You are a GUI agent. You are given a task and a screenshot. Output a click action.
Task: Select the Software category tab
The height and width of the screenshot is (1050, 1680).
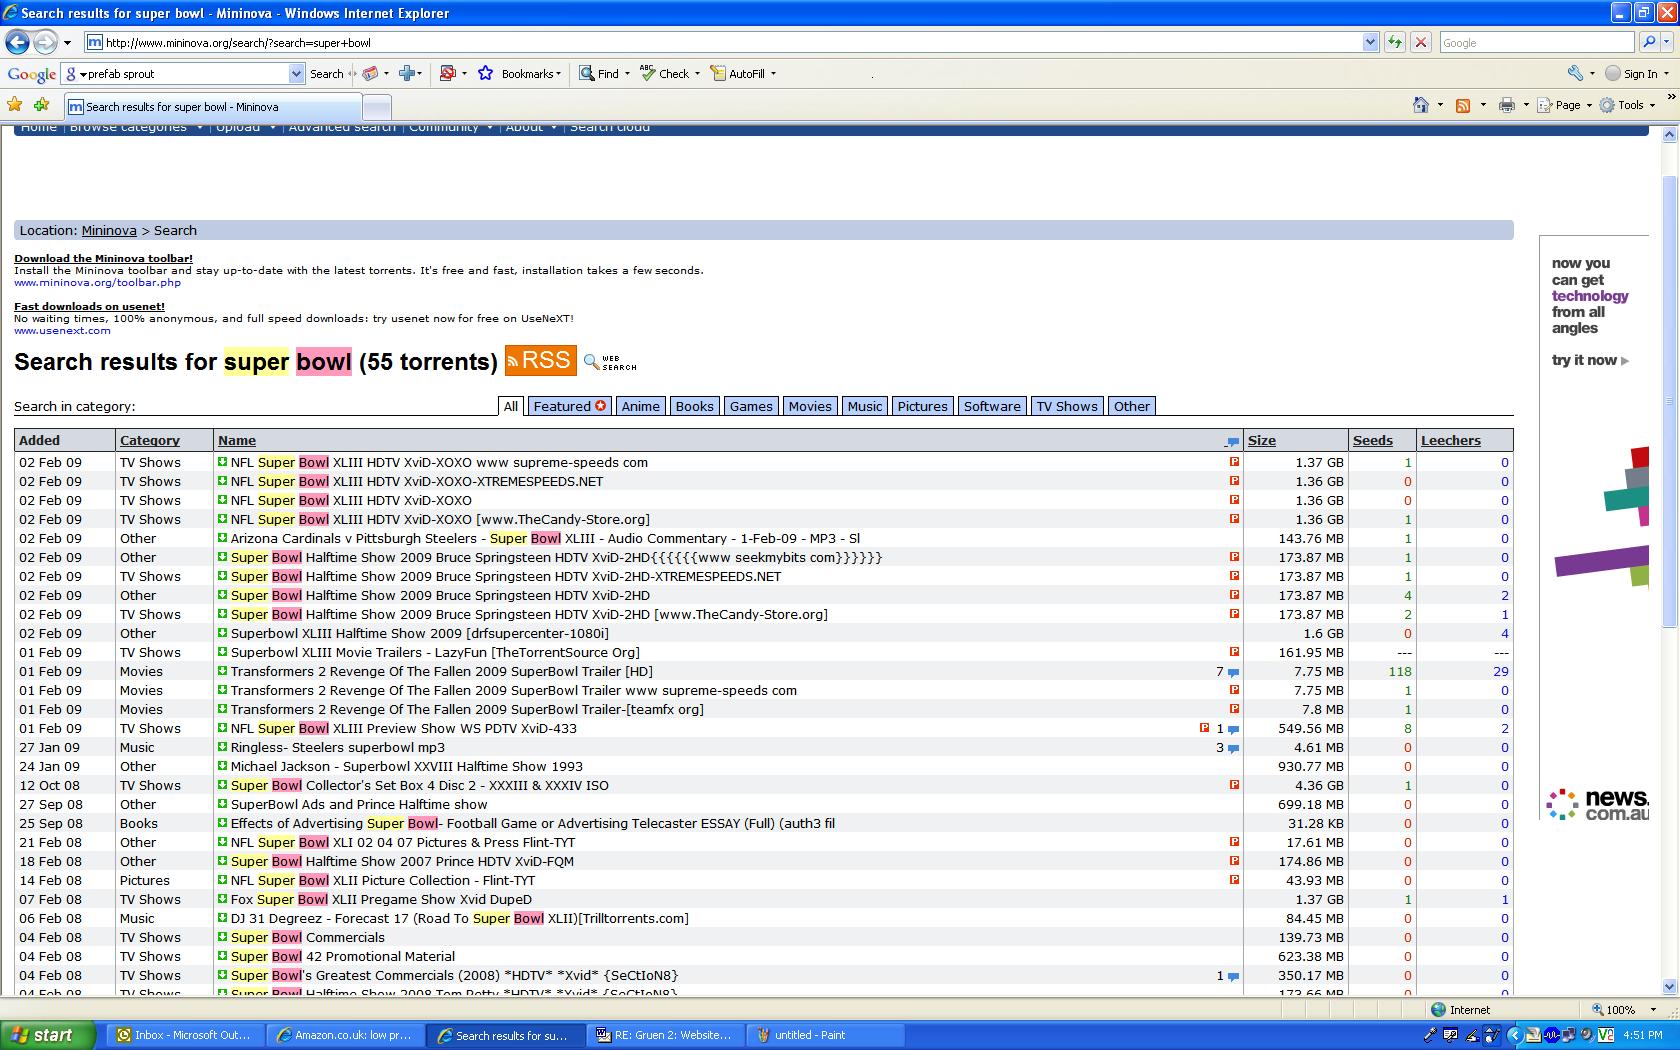[x=992, y=406]
